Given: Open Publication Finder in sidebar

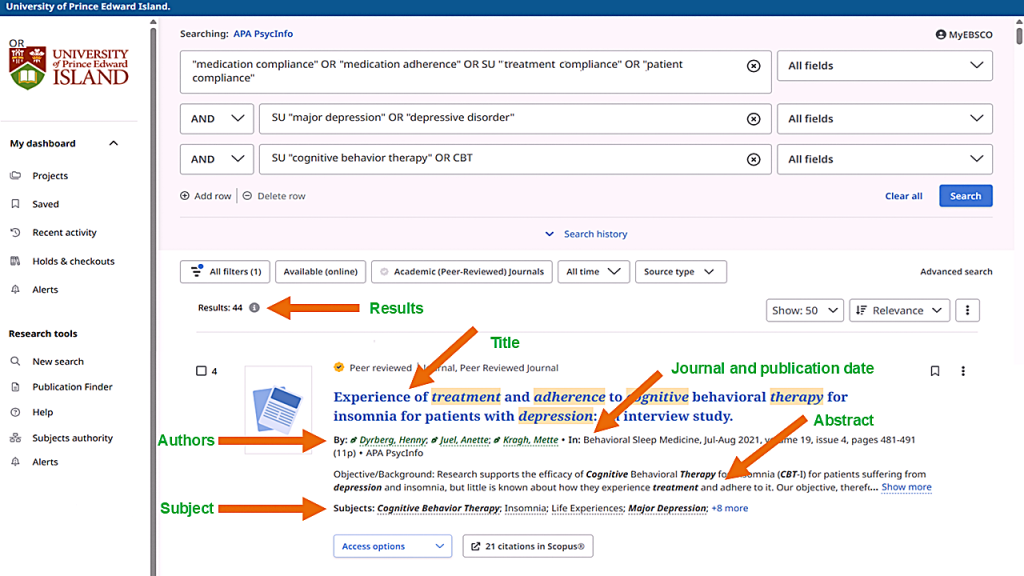Looking at the screenshot, I should 72,387.
